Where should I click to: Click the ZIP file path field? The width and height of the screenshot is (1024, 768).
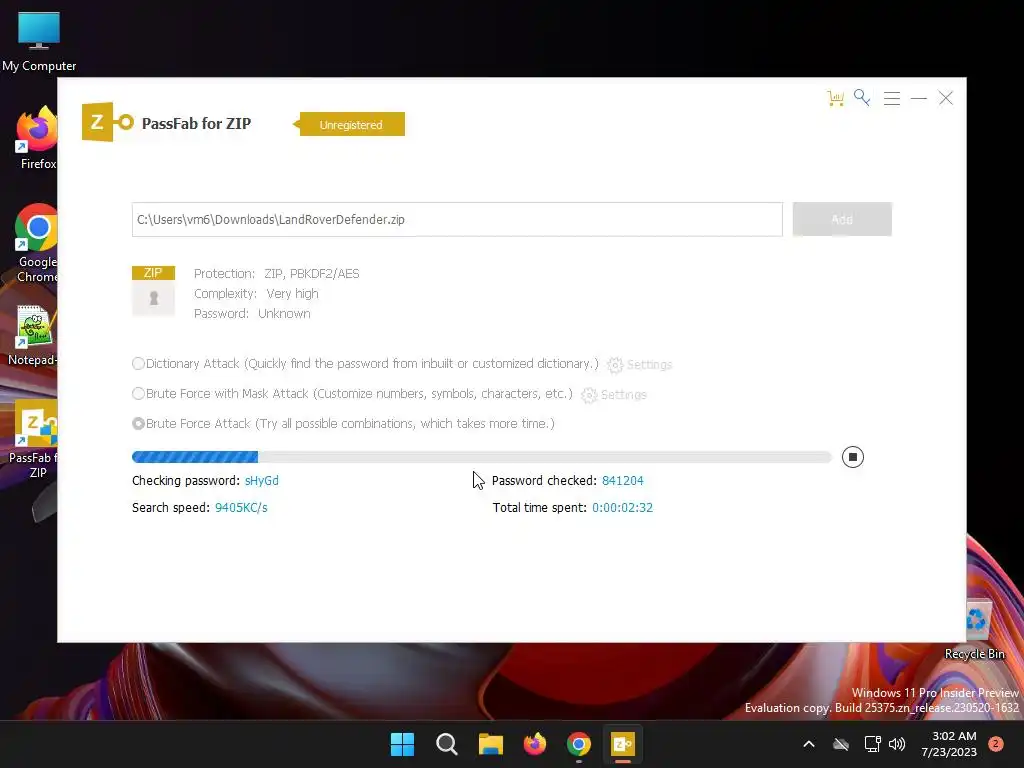click(457, 219)
